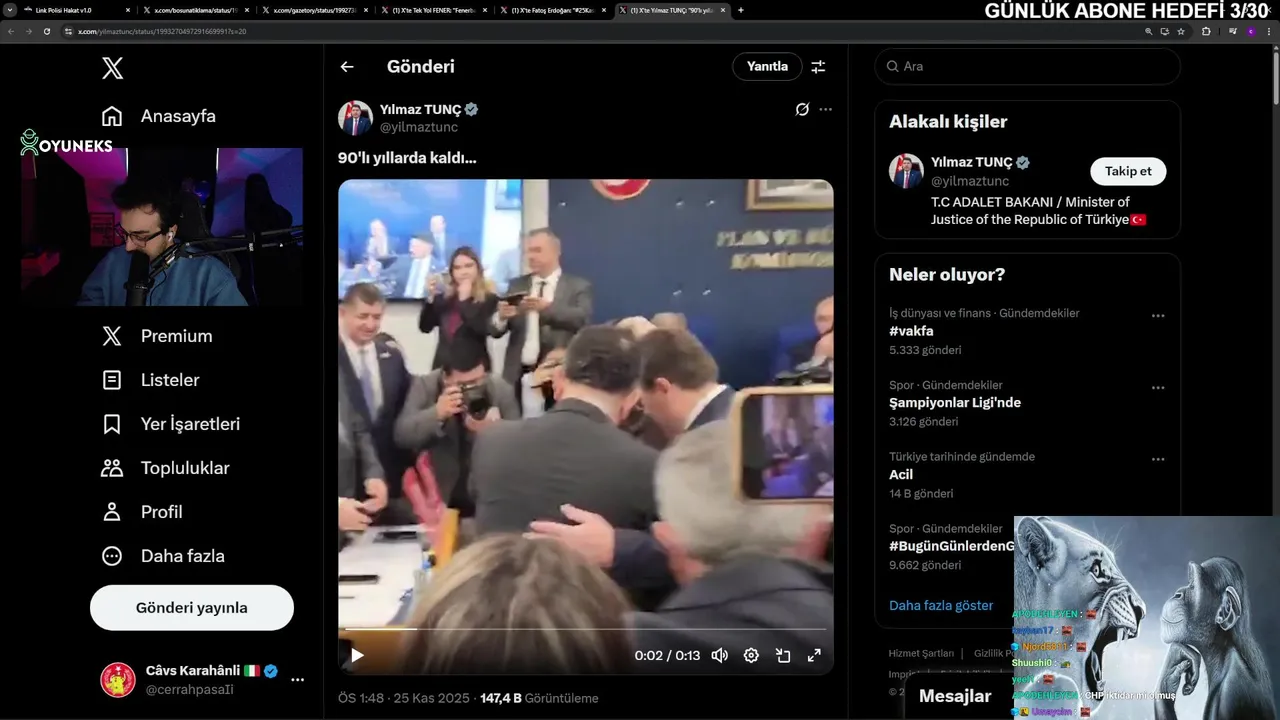Open Yılmaz TUNÇ avatar on the post
This screenshot has height=720, width=1280.
tap(355, 118)
